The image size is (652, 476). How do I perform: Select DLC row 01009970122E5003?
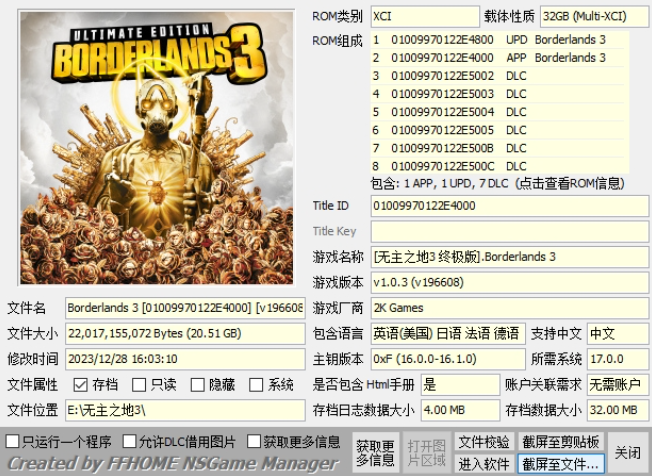499,94
